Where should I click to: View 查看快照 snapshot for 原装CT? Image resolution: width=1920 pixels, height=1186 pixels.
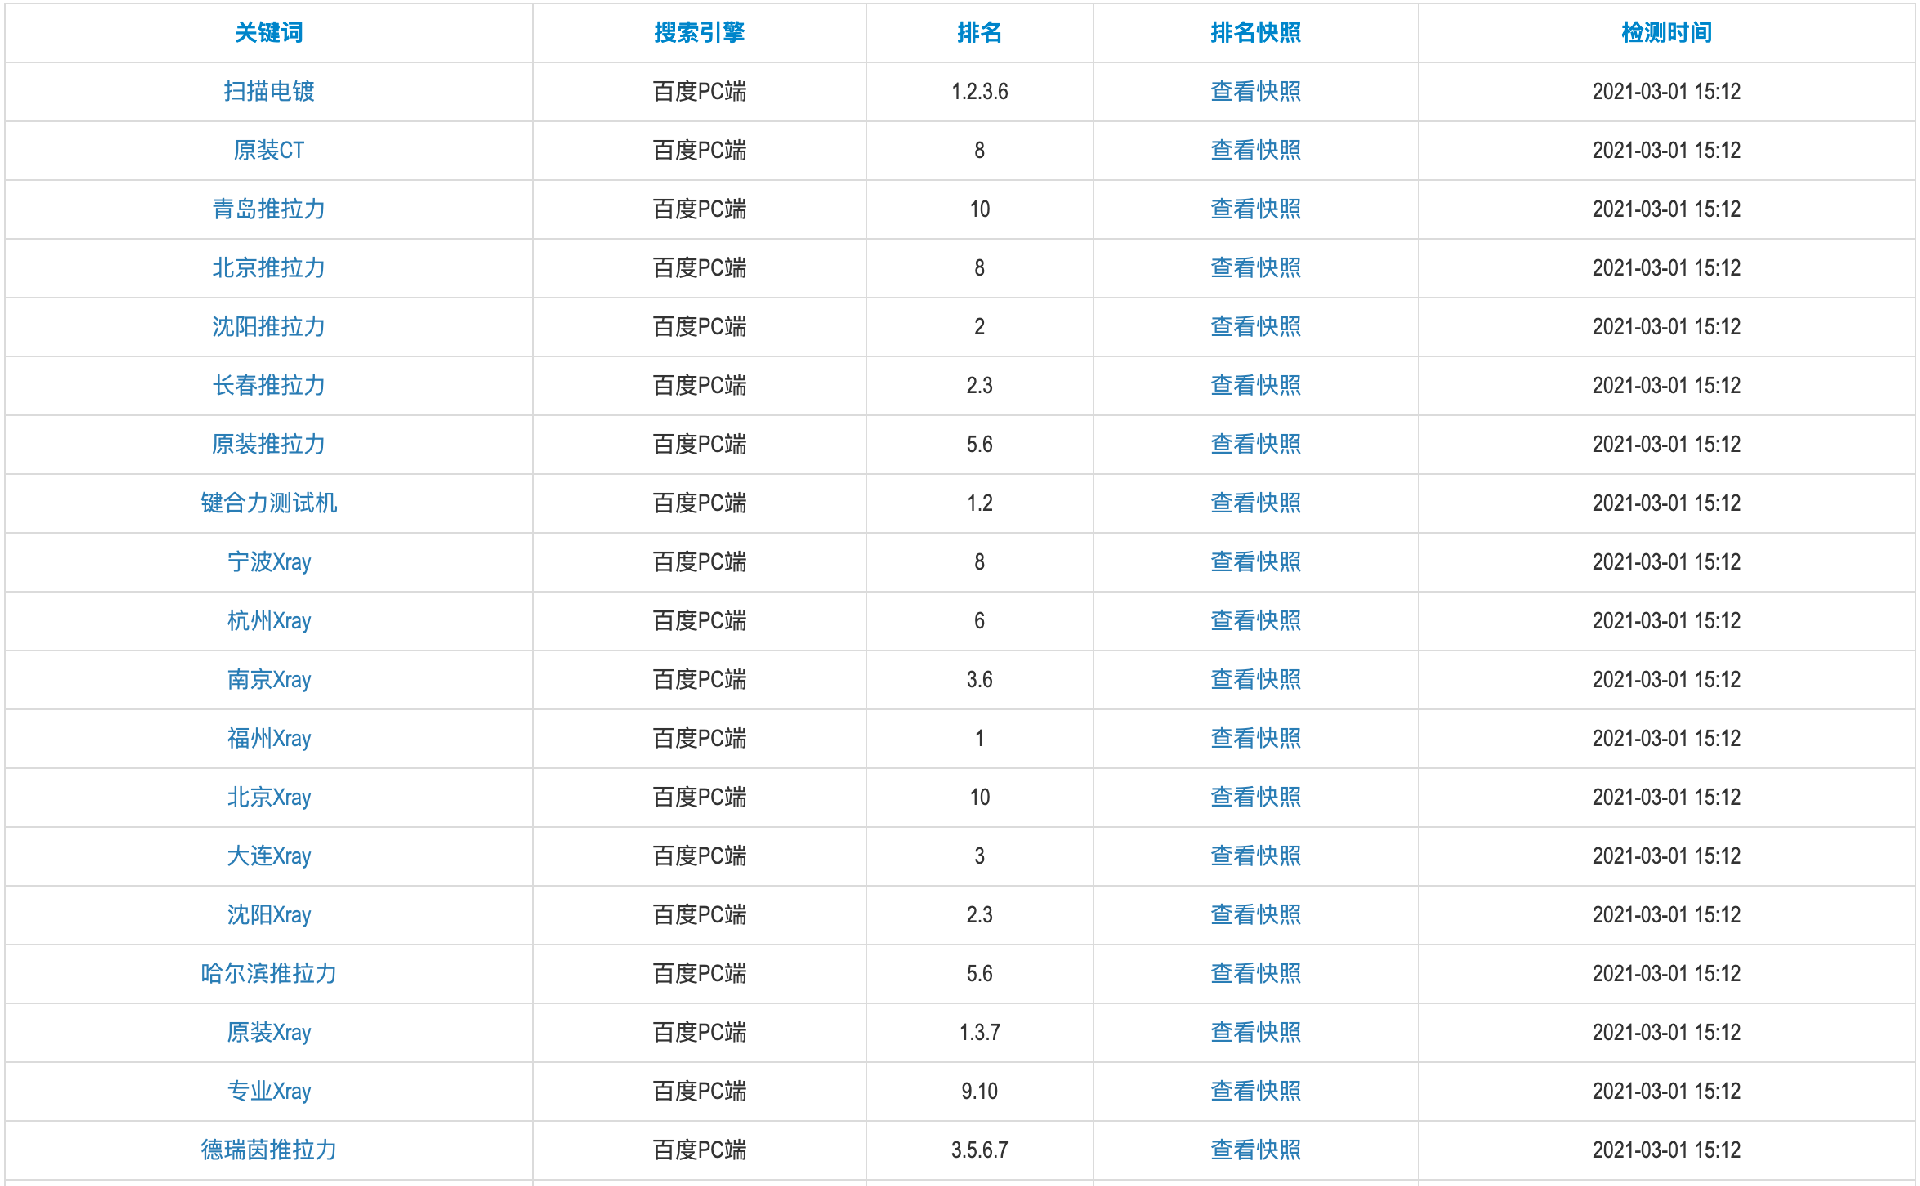pyautogui.click(x=1256, y=150)
